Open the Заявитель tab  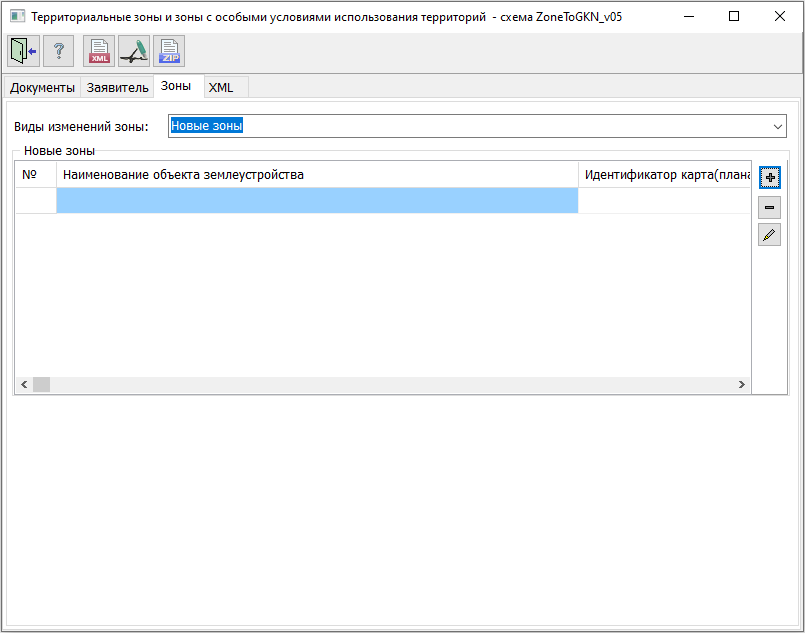pos(117,88)
